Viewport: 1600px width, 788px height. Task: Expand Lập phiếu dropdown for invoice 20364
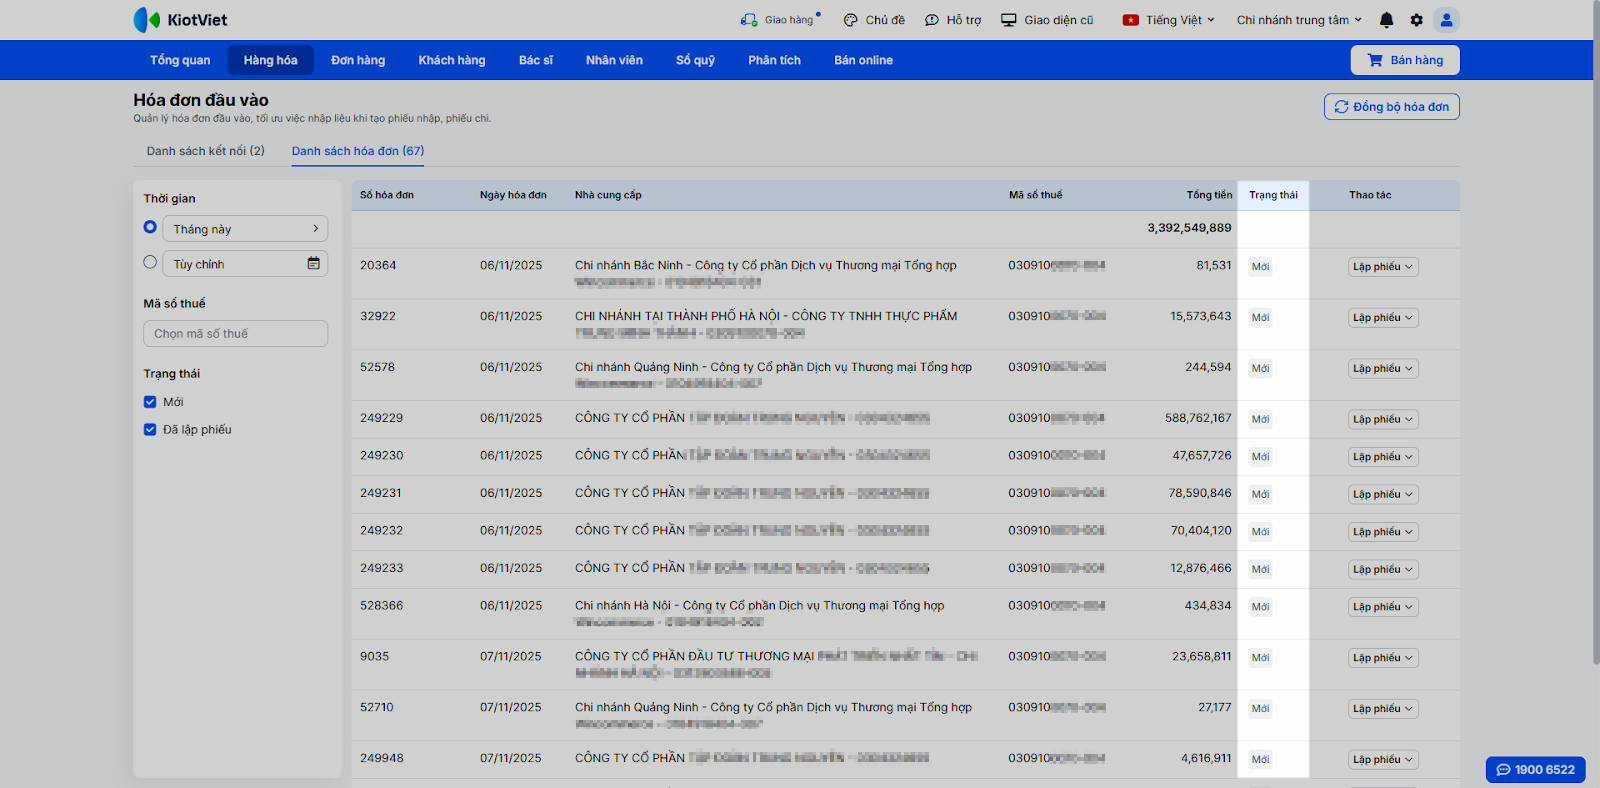pyautogui.click(x=1383, y=267)
